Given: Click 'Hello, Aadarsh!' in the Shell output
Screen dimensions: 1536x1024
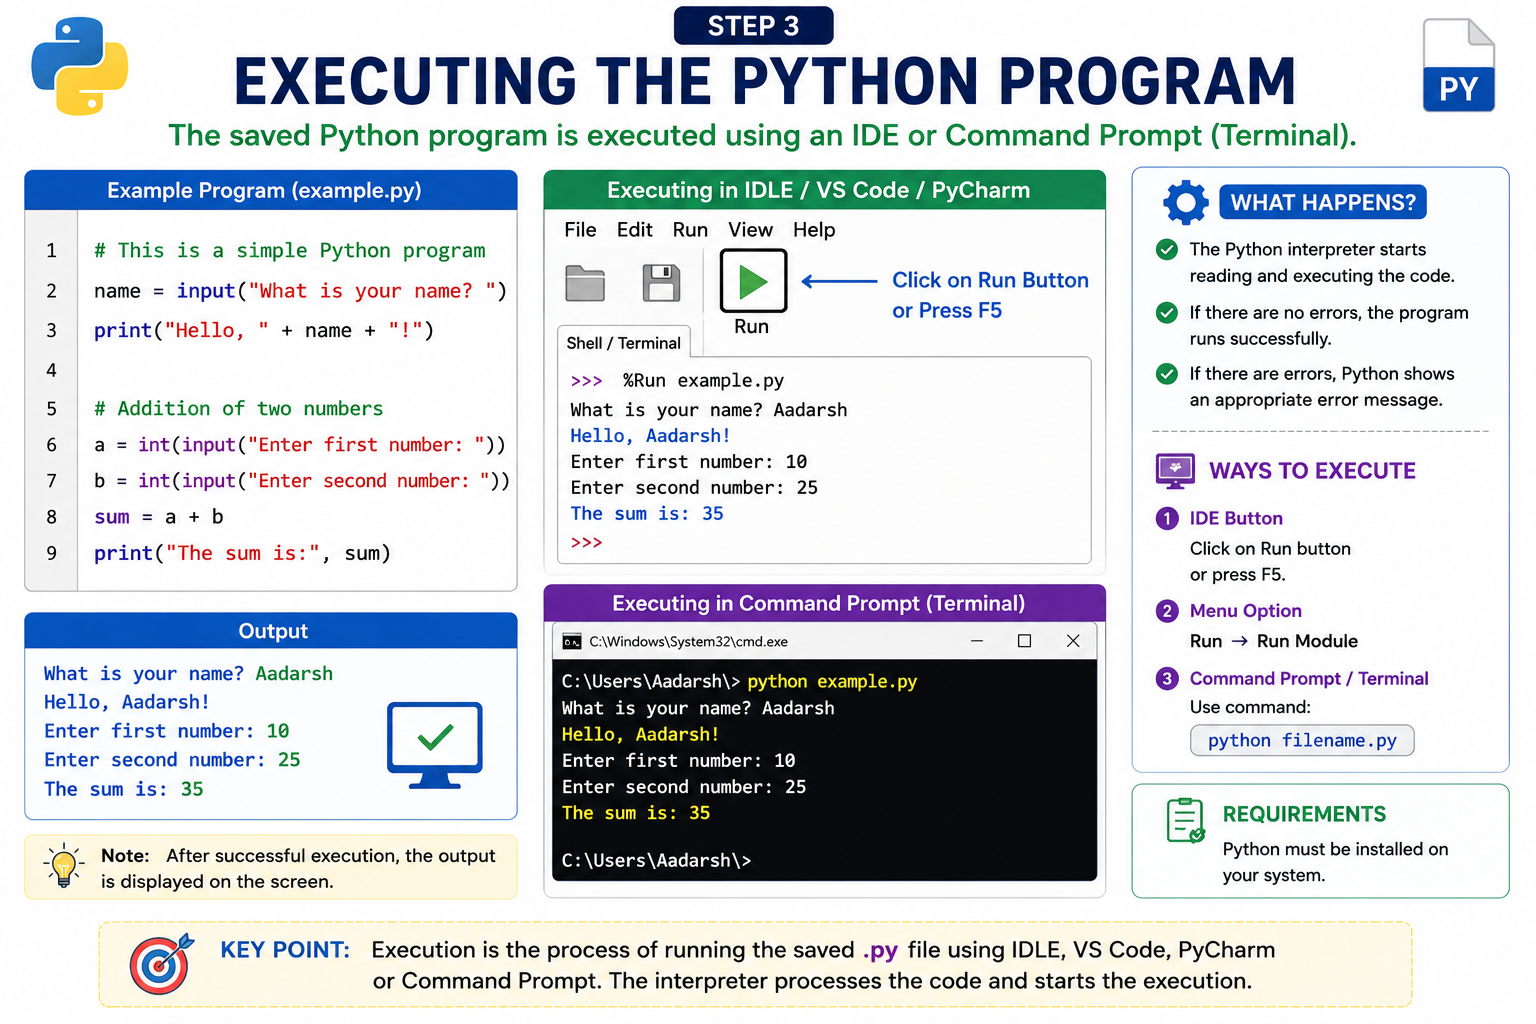Looking at the screenshot, I should (x=650, y=436).
